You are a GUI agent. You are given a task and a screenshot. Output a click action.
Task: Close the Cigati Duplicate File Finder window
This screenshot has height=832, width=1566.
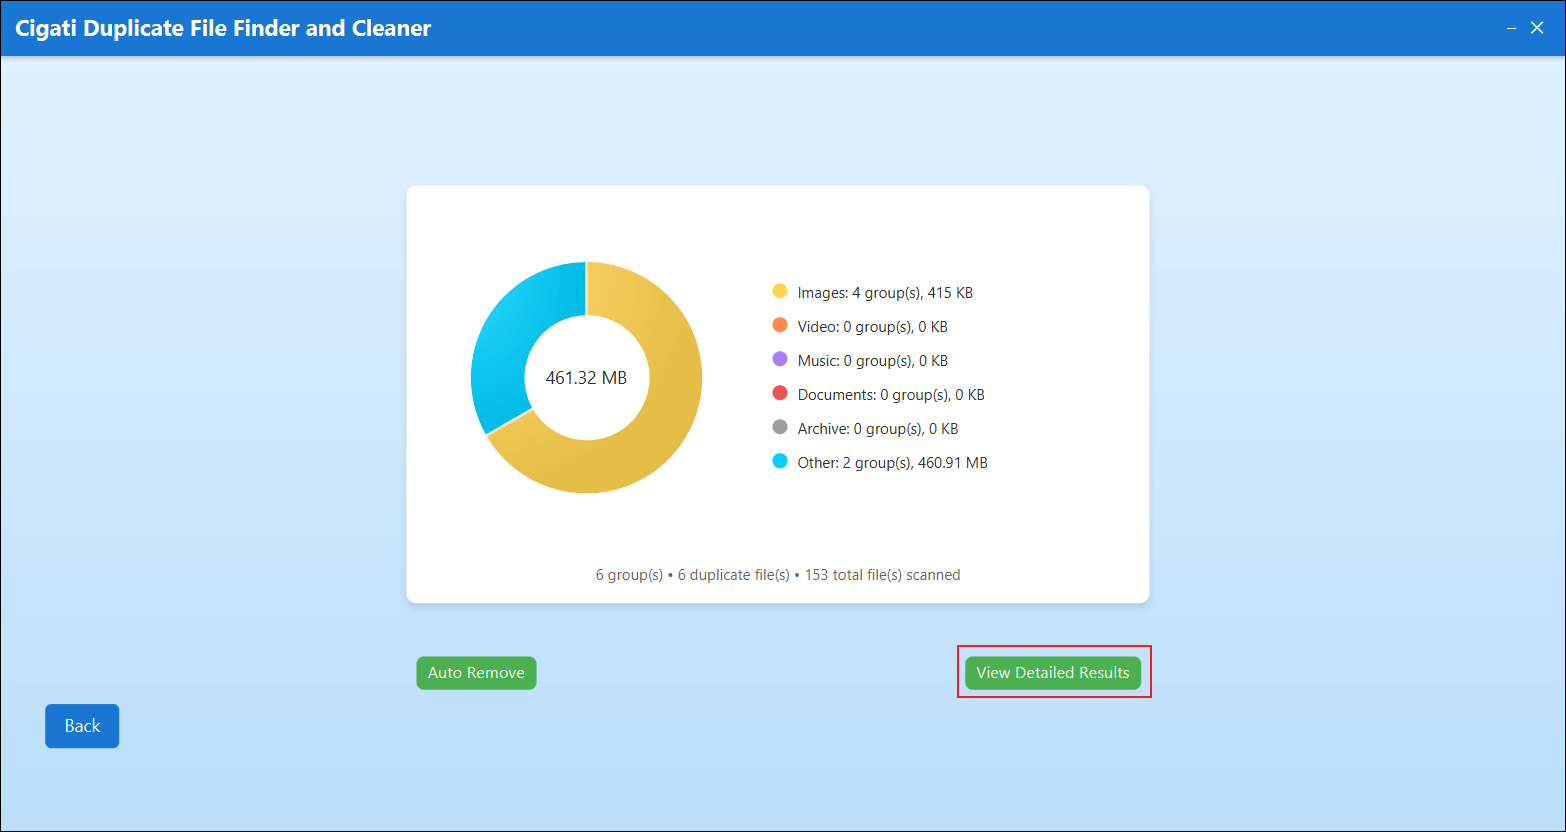point(1537,28)
